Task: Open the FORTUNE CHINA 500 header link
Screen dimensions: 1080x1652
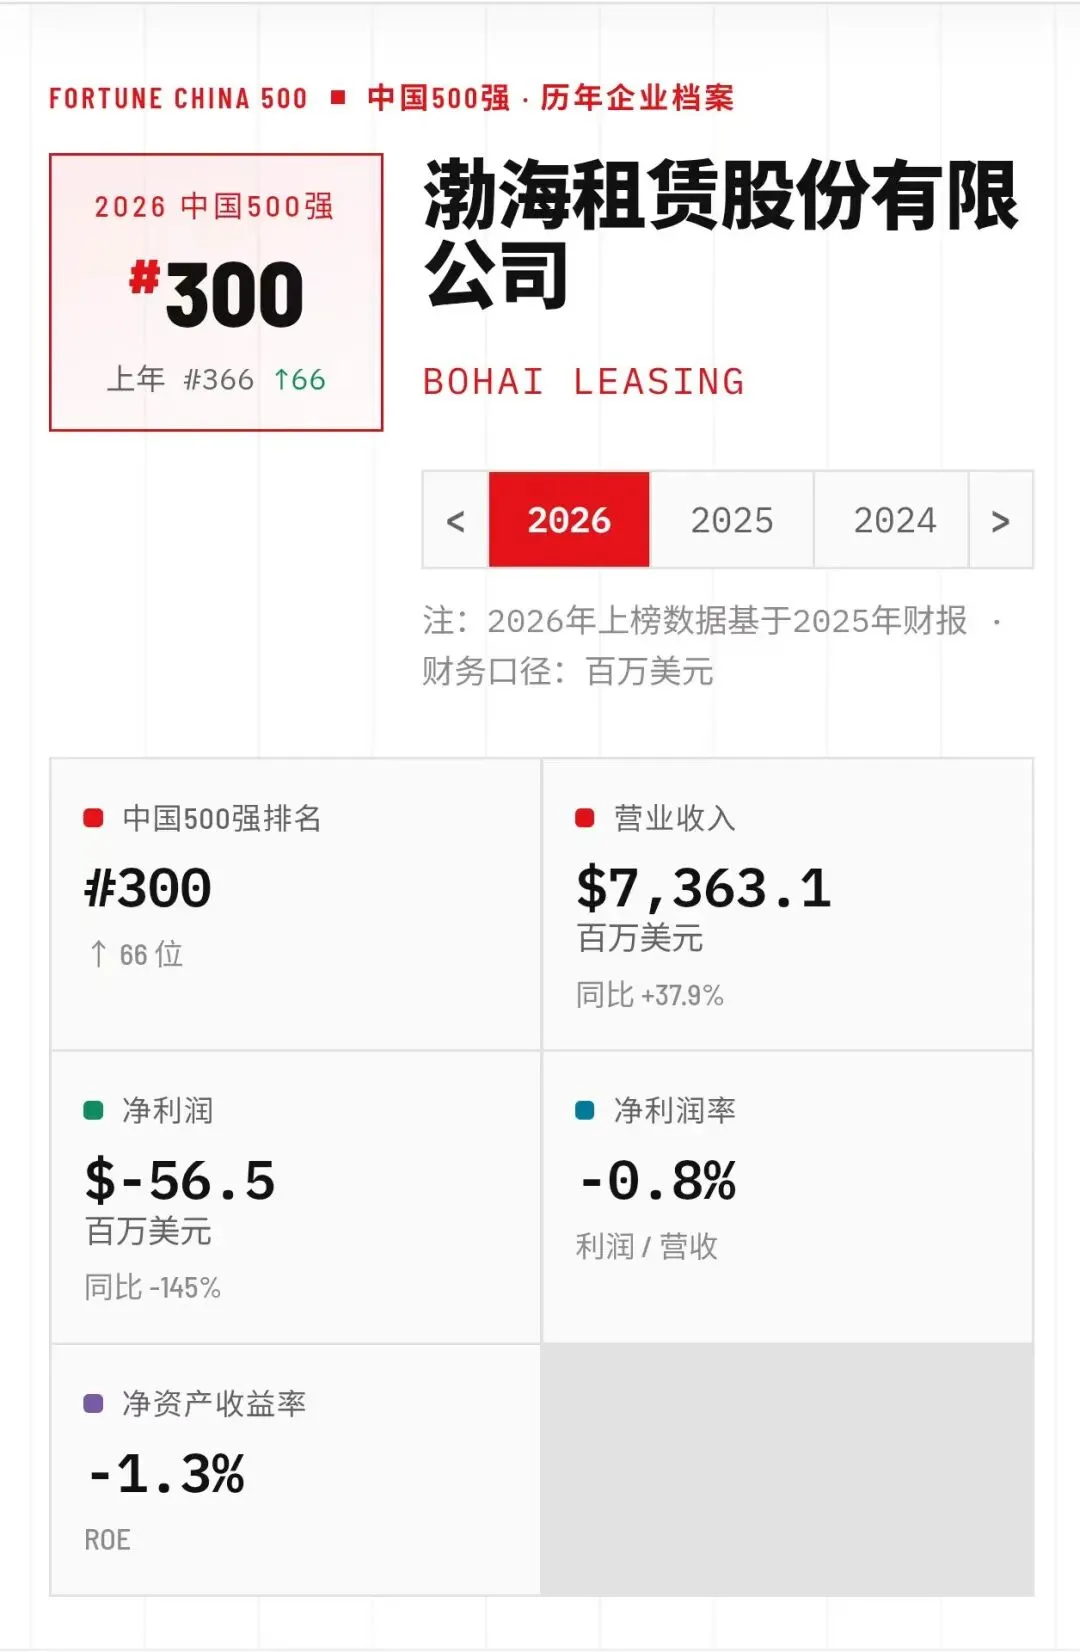Action: [178, 98]
